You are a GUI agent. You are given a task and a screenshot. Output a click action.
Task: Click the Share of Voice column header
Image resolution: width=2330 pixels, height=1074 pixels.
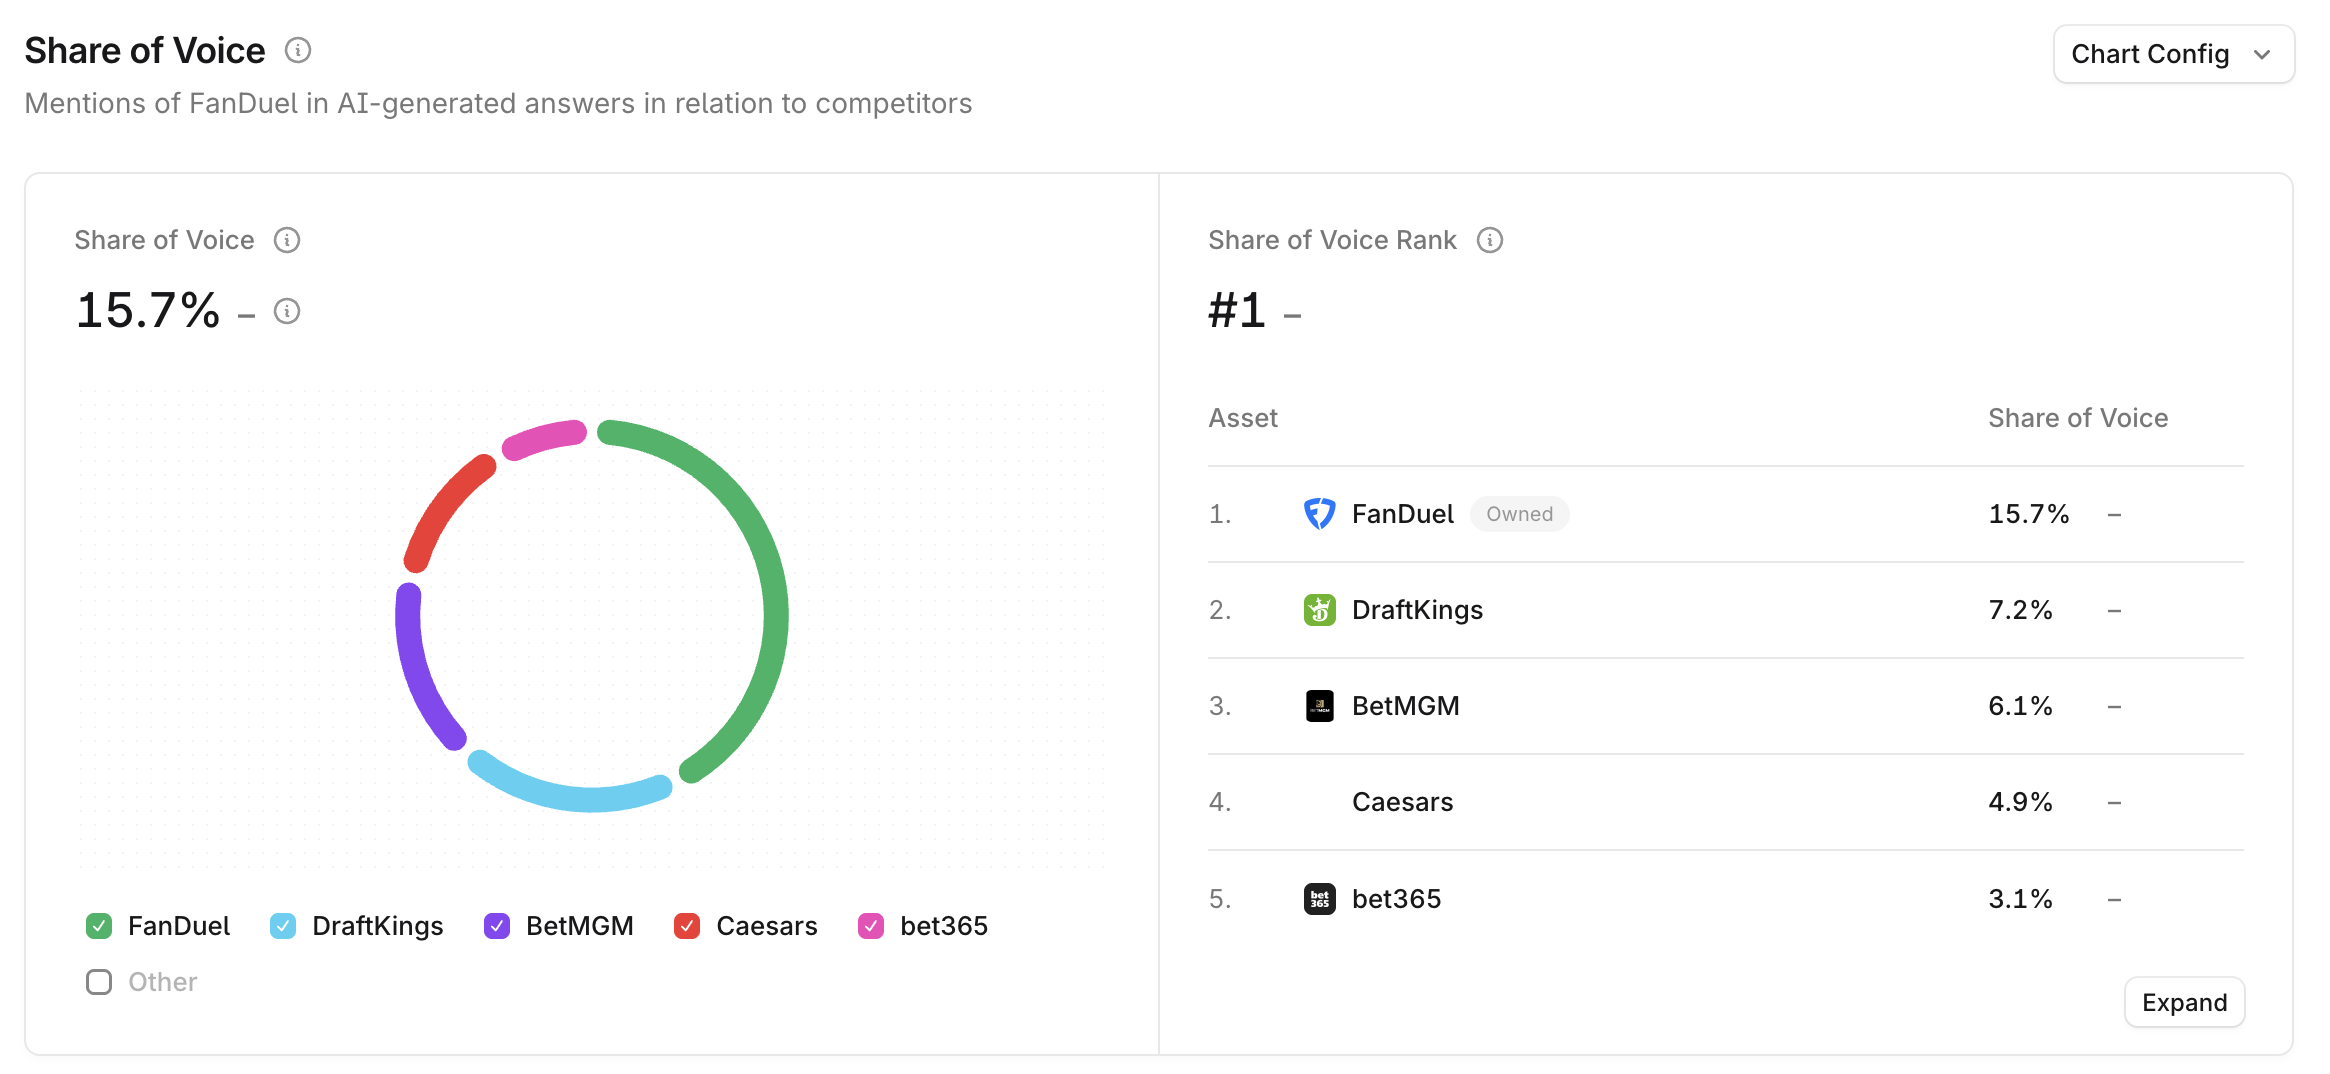pos(2077,418)
